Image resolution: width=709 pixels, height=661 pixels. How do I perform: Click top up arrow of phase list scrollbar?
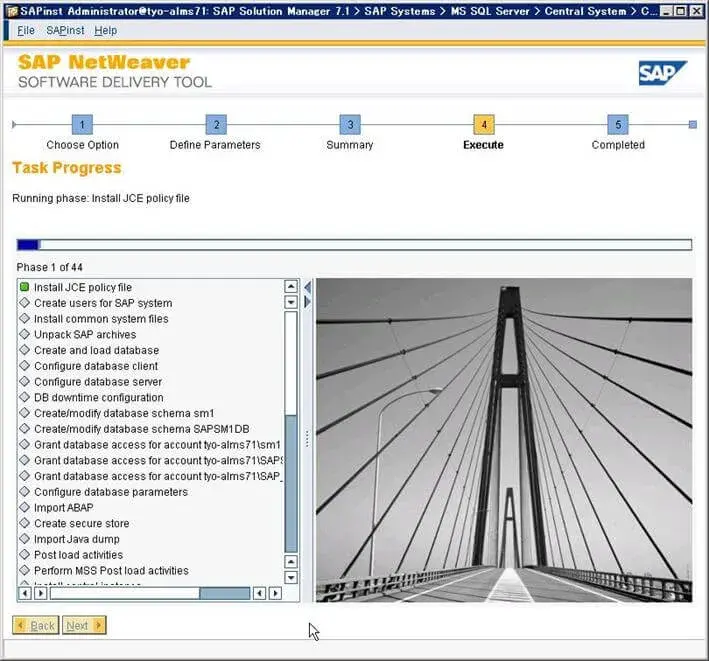pyautogui.click(x=291, y=286)
